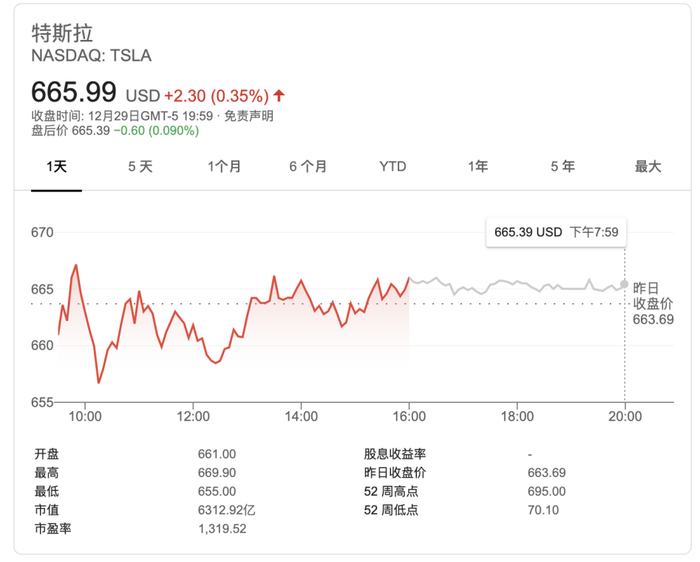Open the 1个月 time range tab

(x=224, y=167)
